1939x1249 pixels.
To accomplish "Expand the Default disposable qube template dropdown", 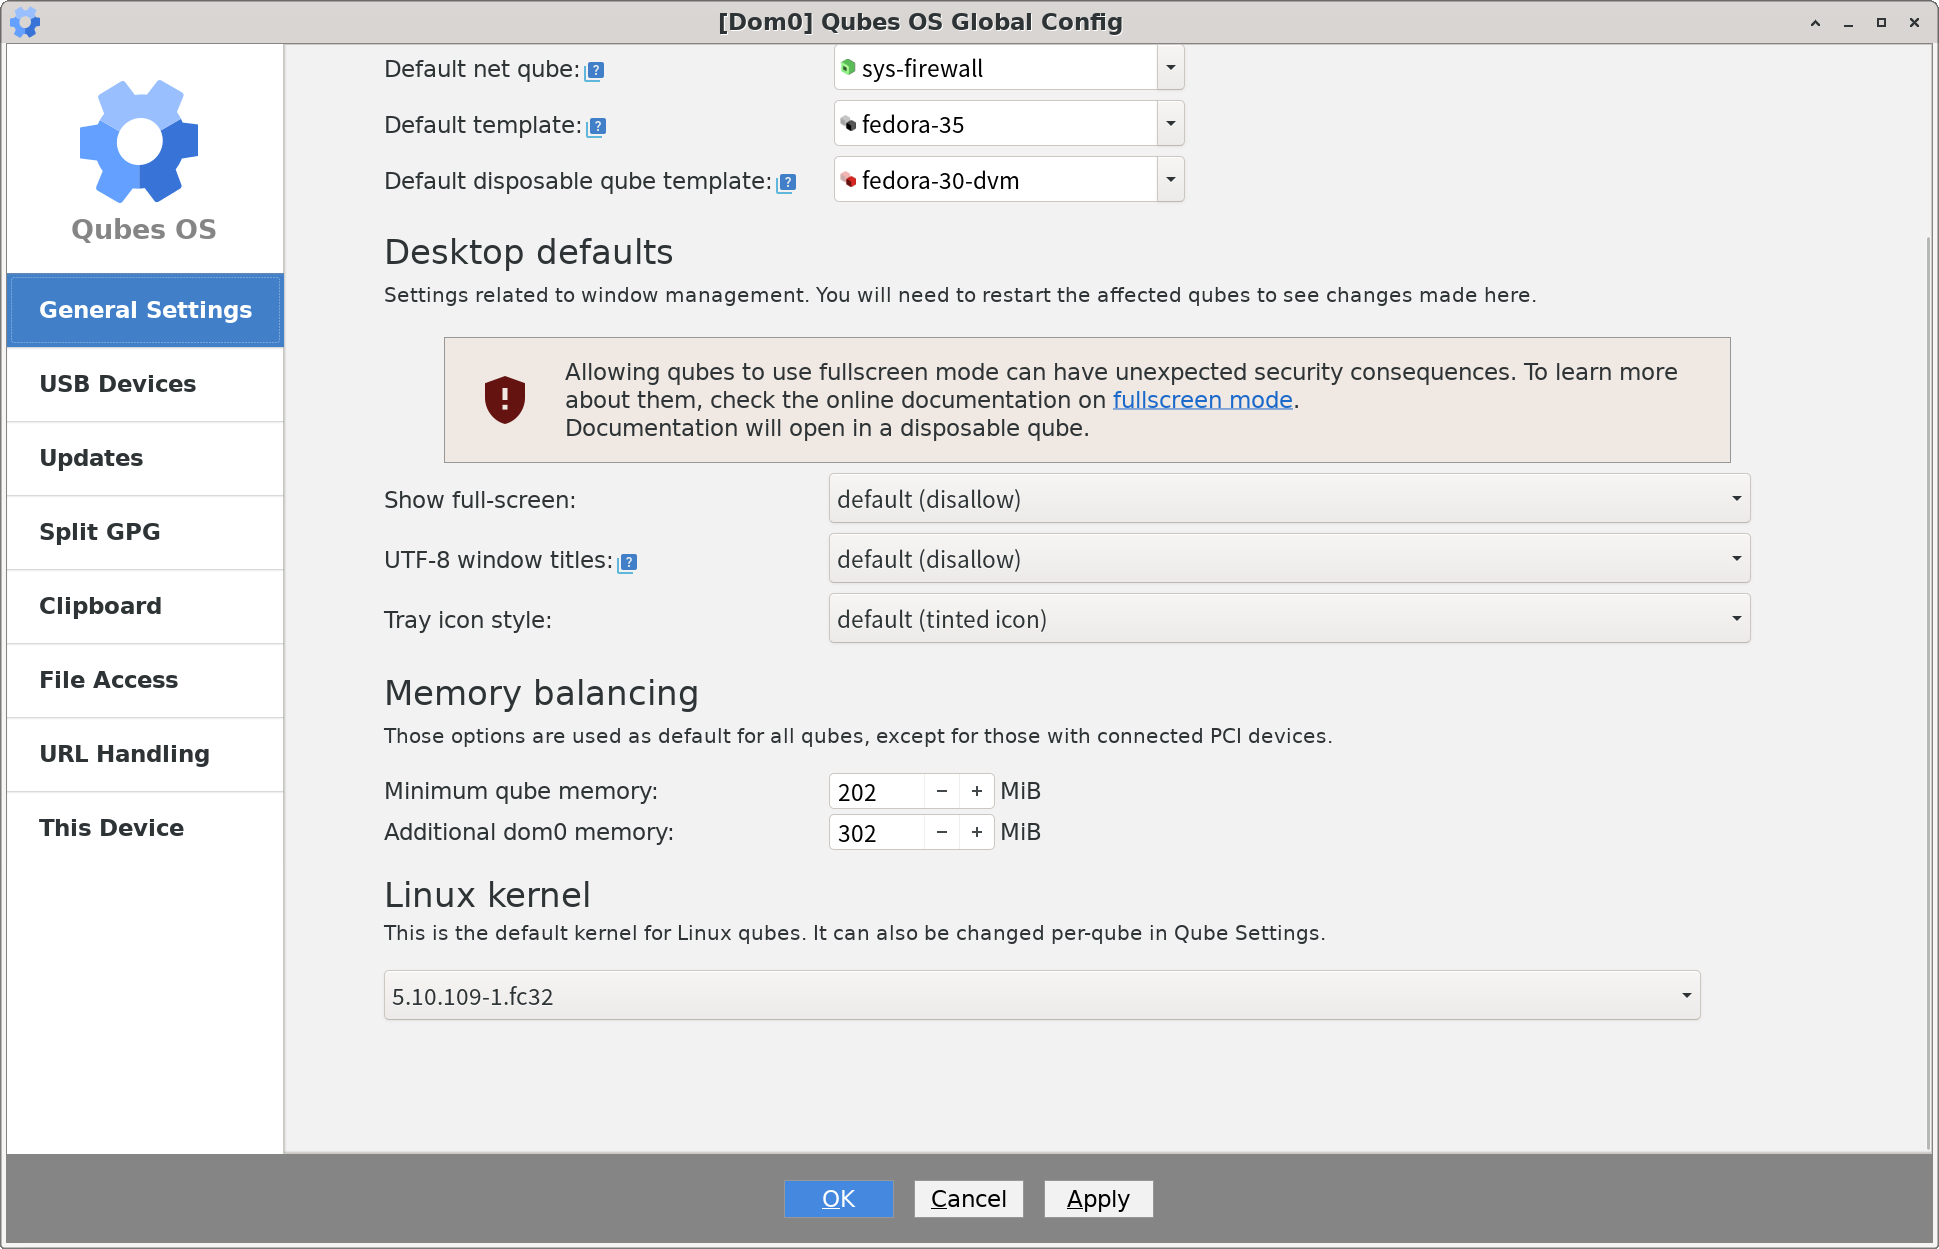I will click(x=1169, y=179).
